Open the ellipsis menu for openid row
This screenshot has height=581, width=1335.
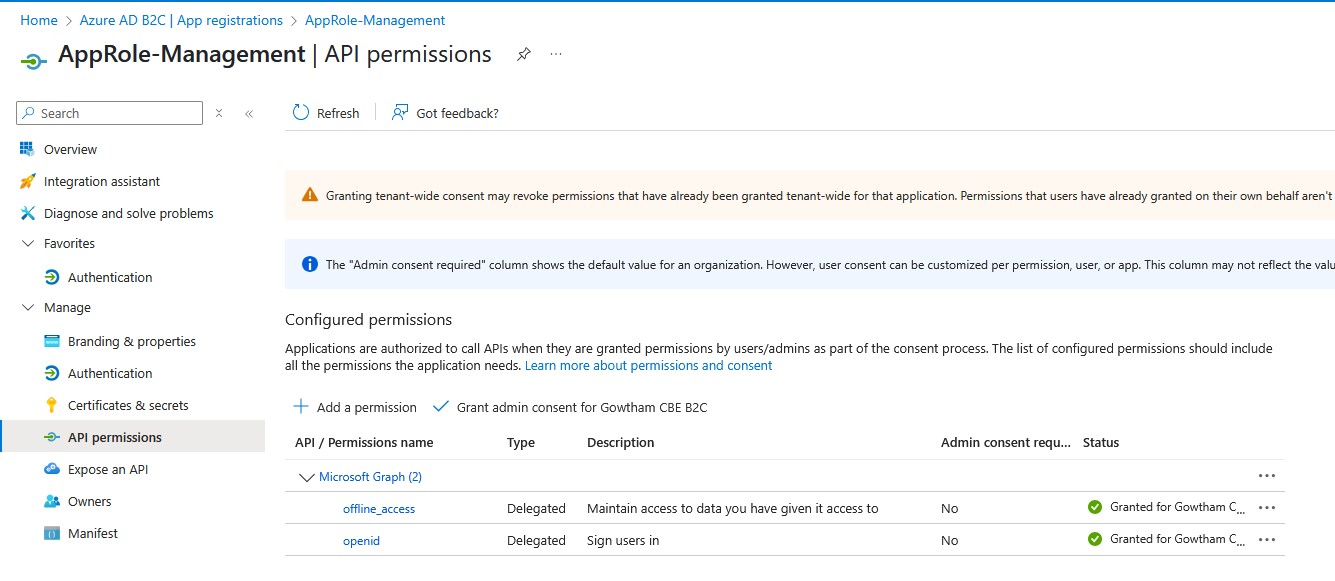pyautogui.click(x=1267, y=540)
